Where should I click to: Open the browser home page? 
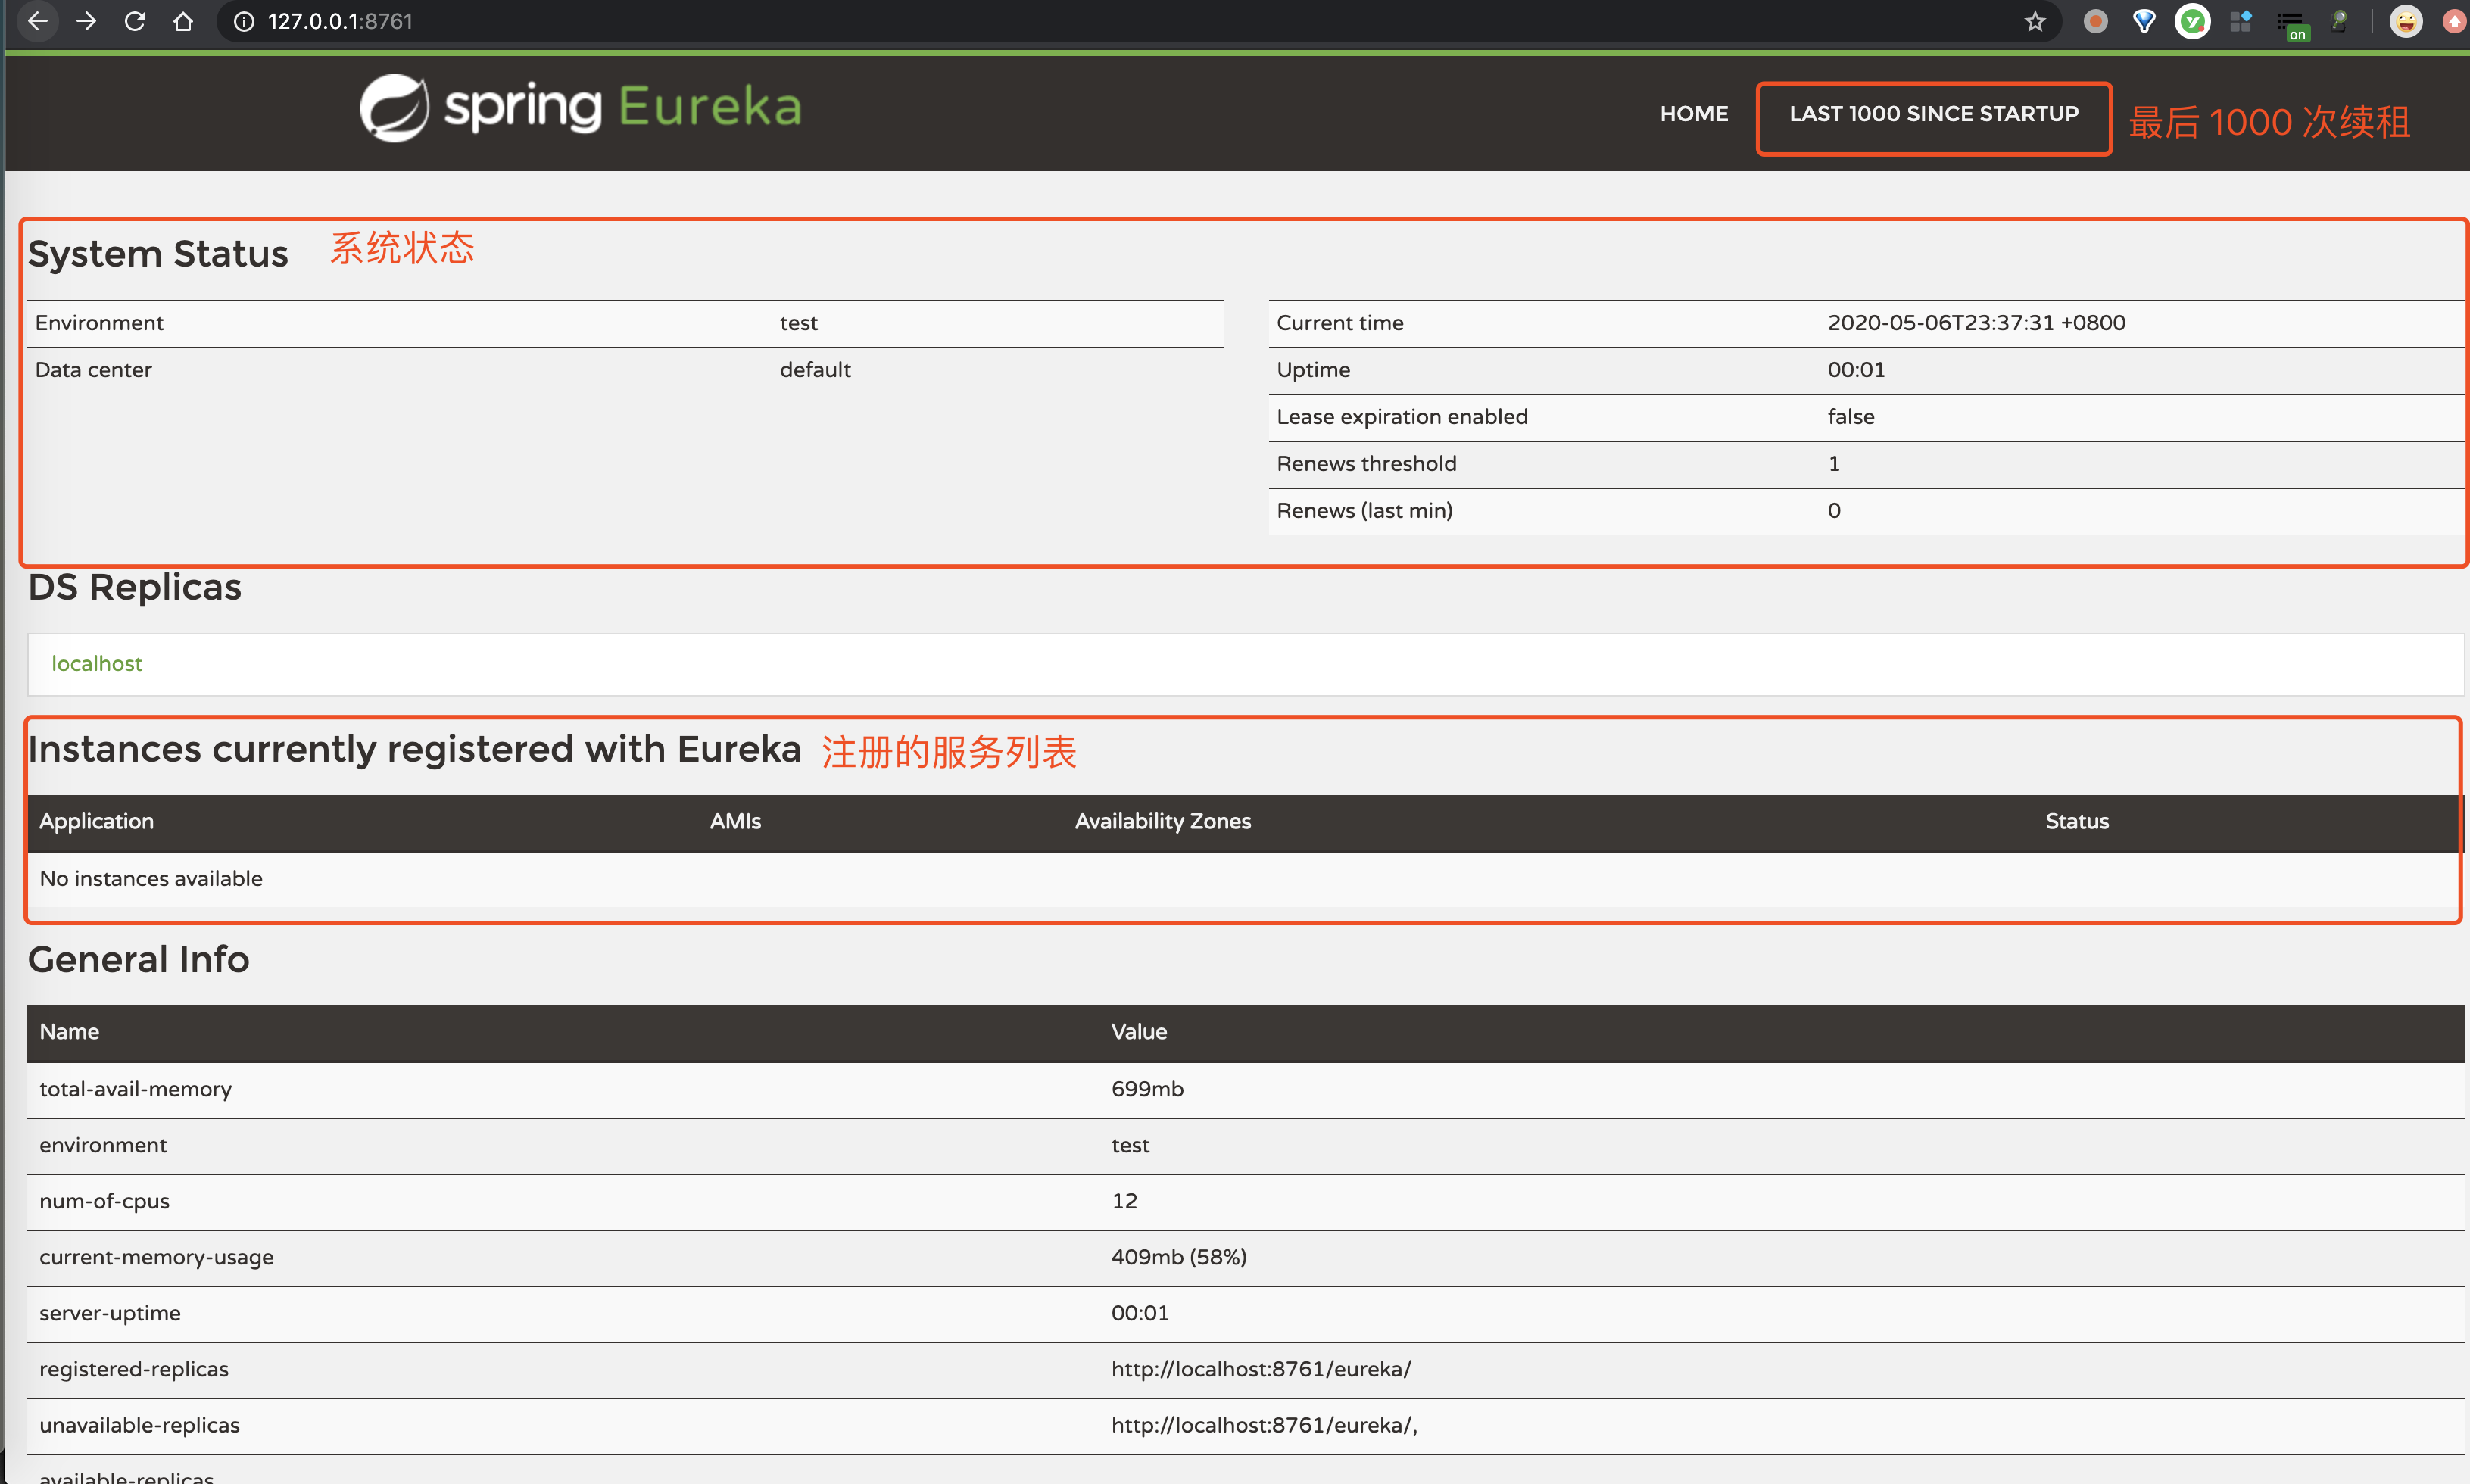point(183,20)
